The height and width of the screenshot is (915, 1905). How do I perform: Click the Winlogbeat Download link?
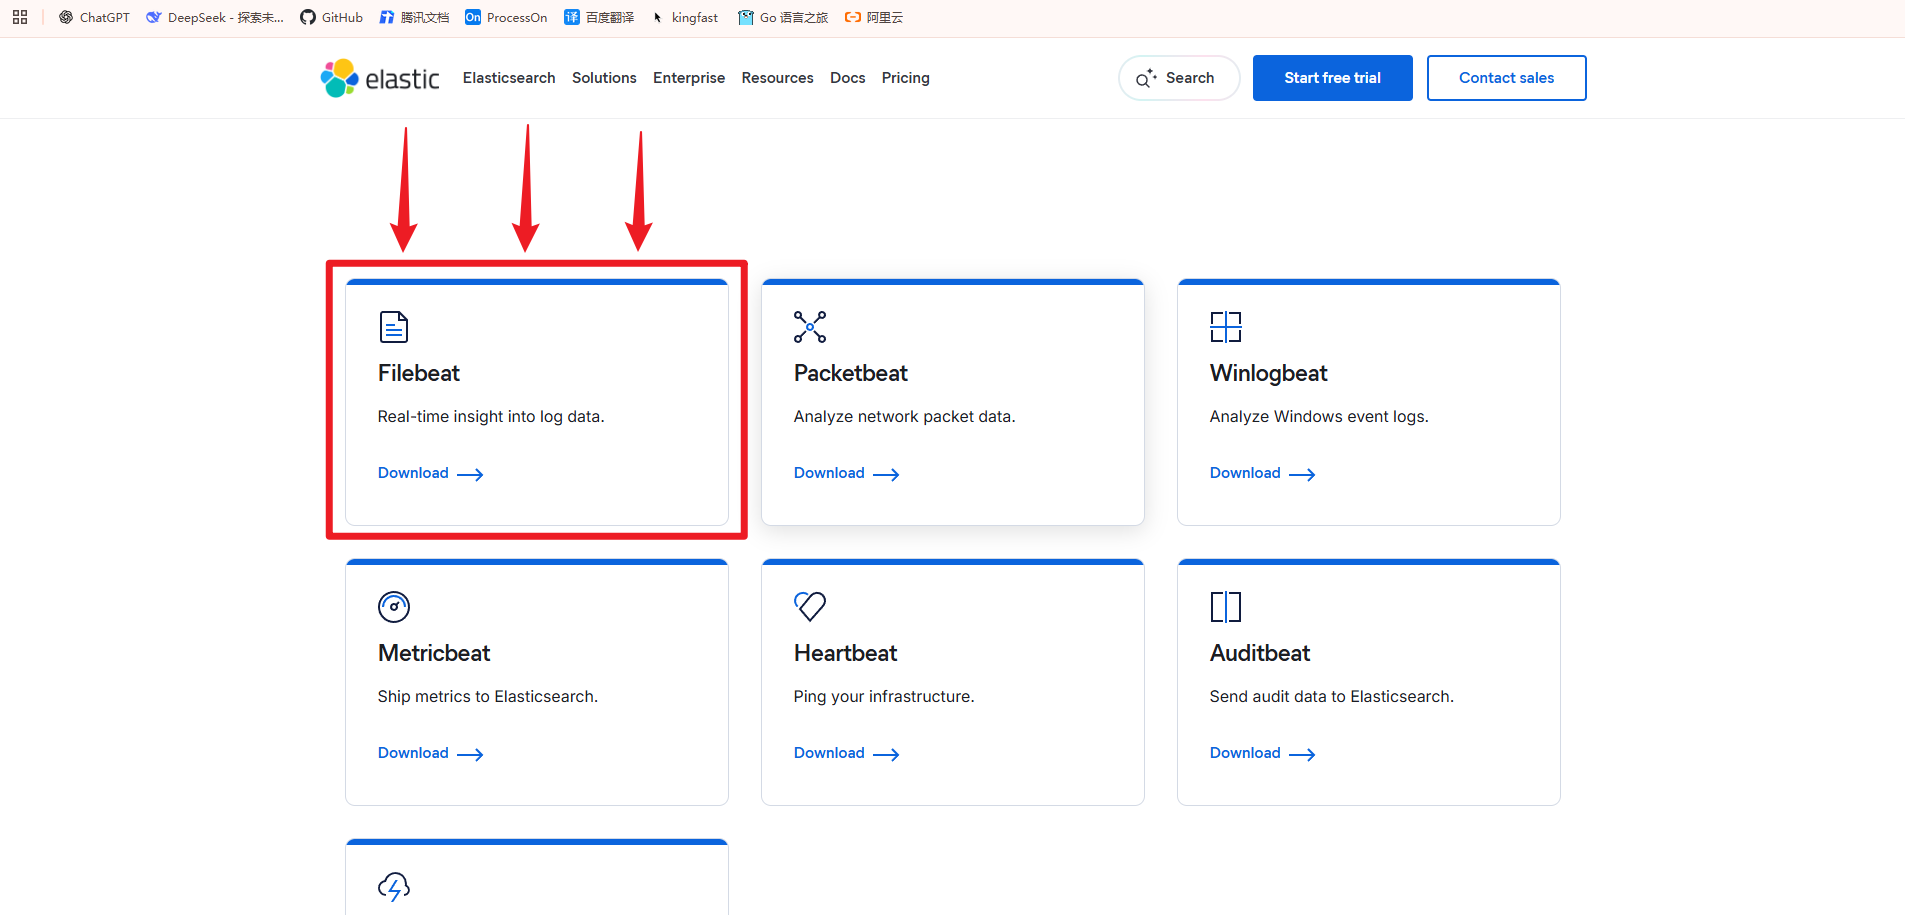(1263, 473)
